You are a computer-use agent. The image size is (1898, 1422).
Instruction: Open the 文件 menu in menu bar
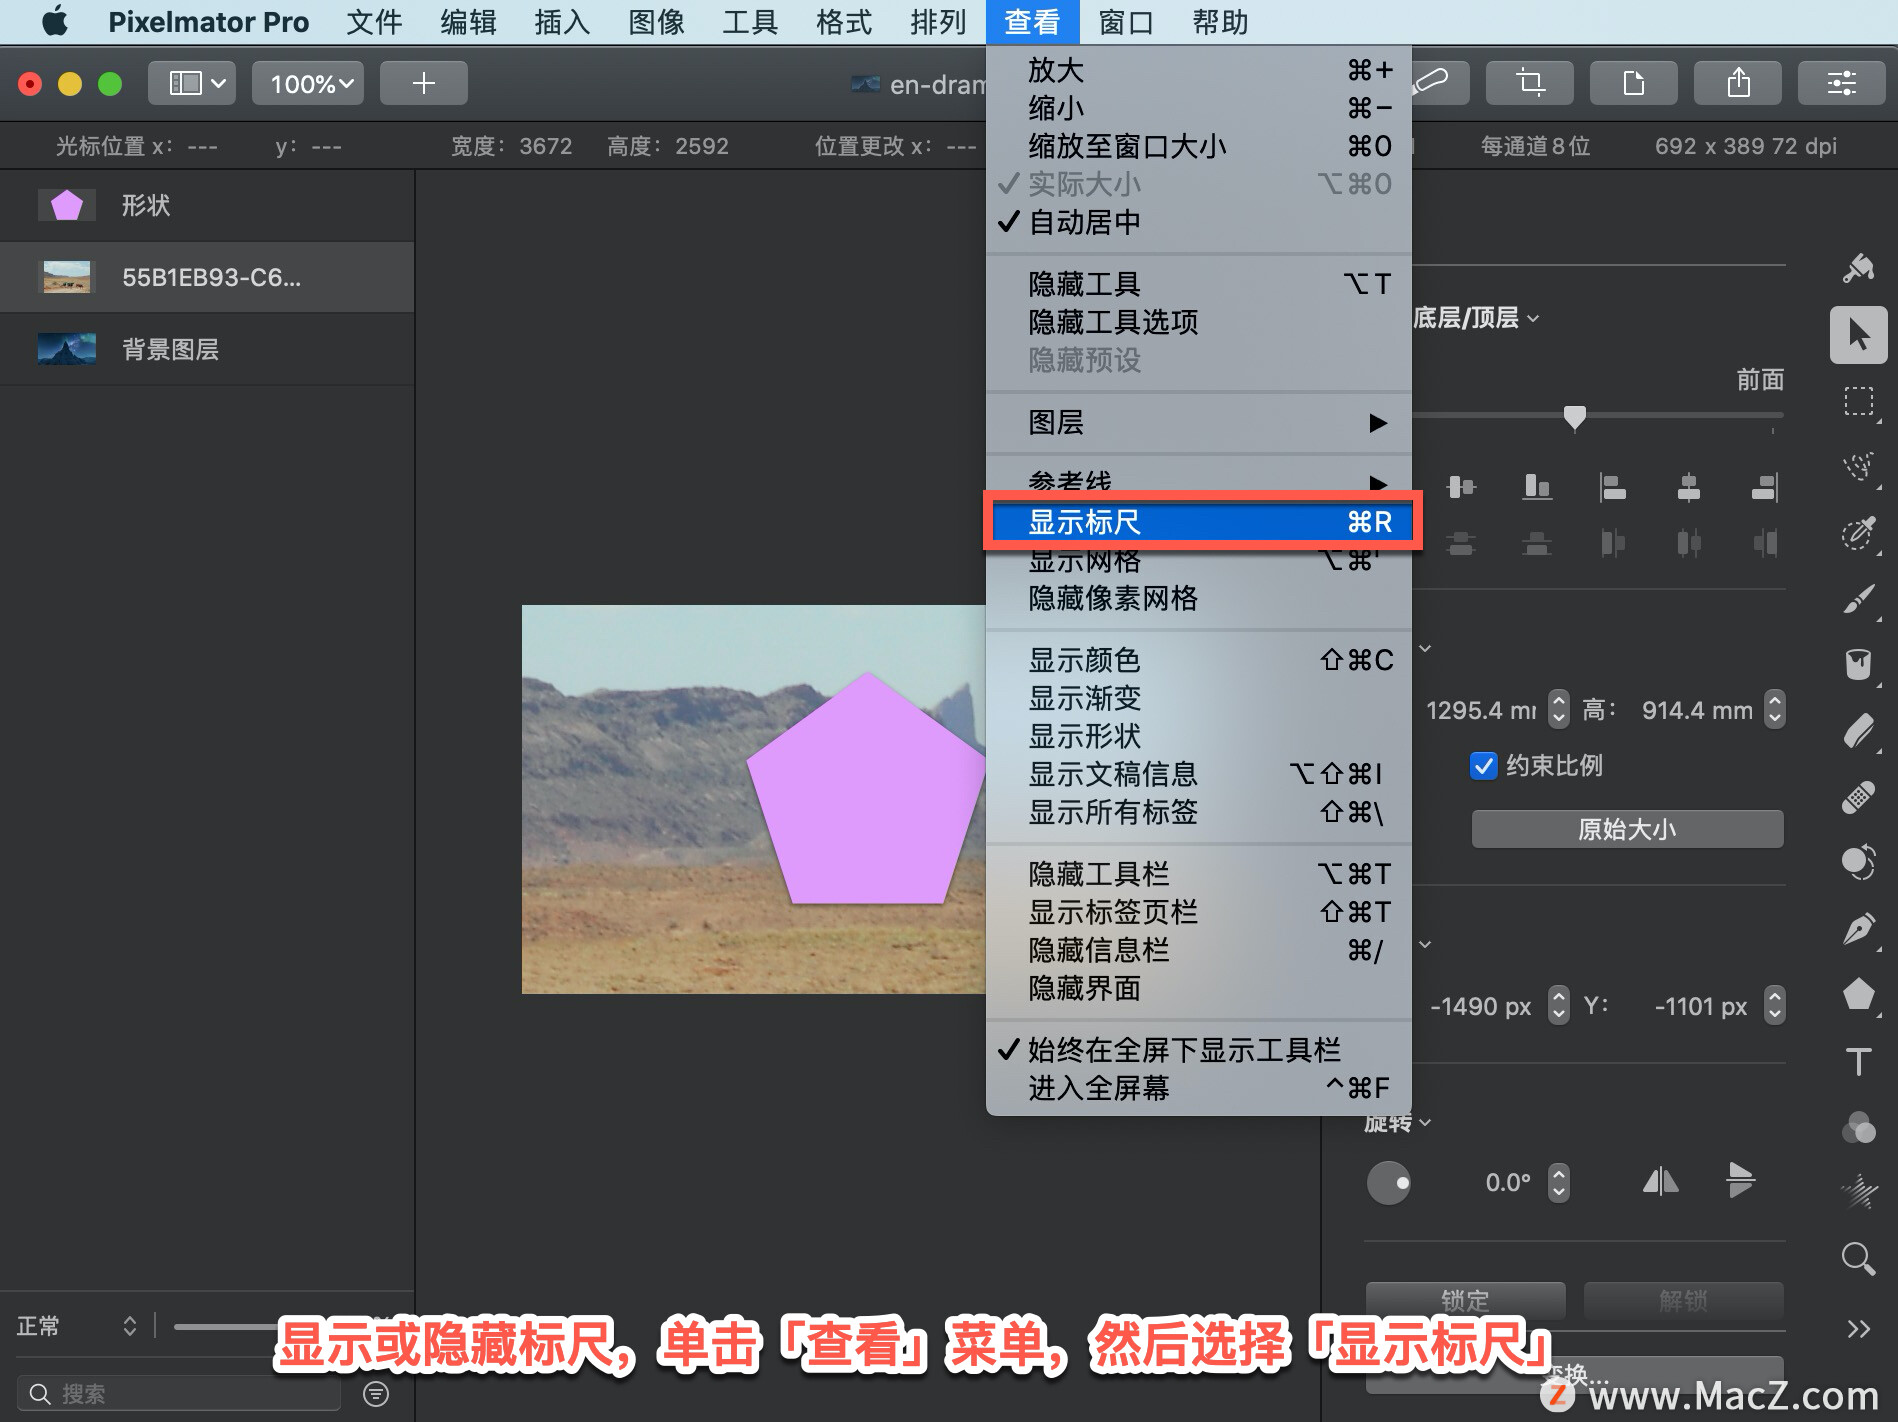coord(374,22)
